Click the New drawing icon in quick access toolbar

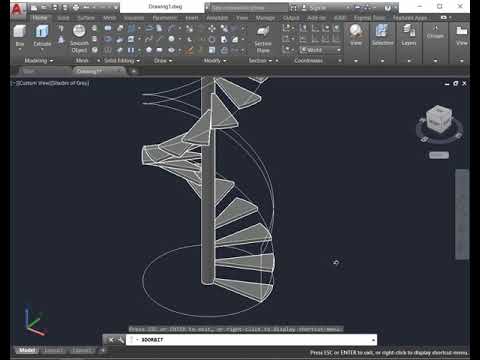[34, 7]
